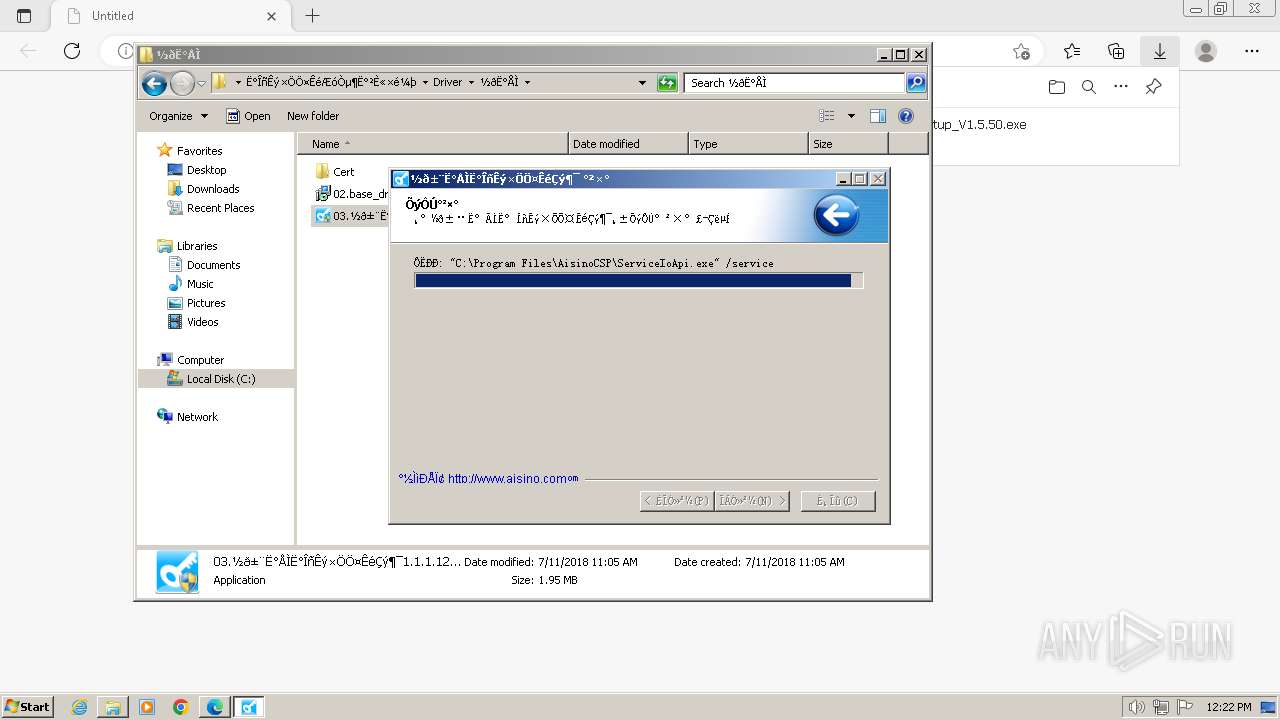Click New folder in Explorer toolbar
Image resolution: width=1280 pixels, height=720 pixels.
313,116
